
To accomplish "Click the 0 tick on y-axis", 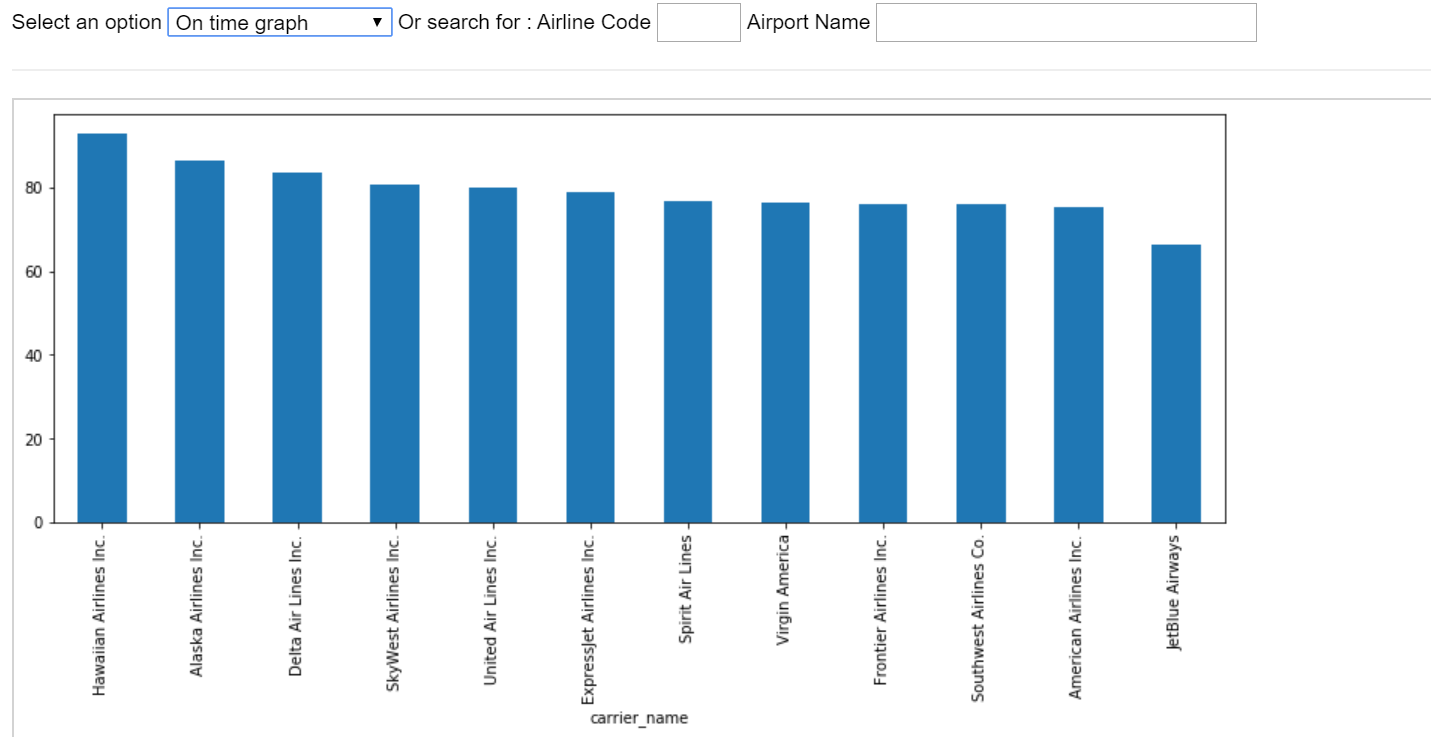I will pyautogui.click(x=37, y=522).
